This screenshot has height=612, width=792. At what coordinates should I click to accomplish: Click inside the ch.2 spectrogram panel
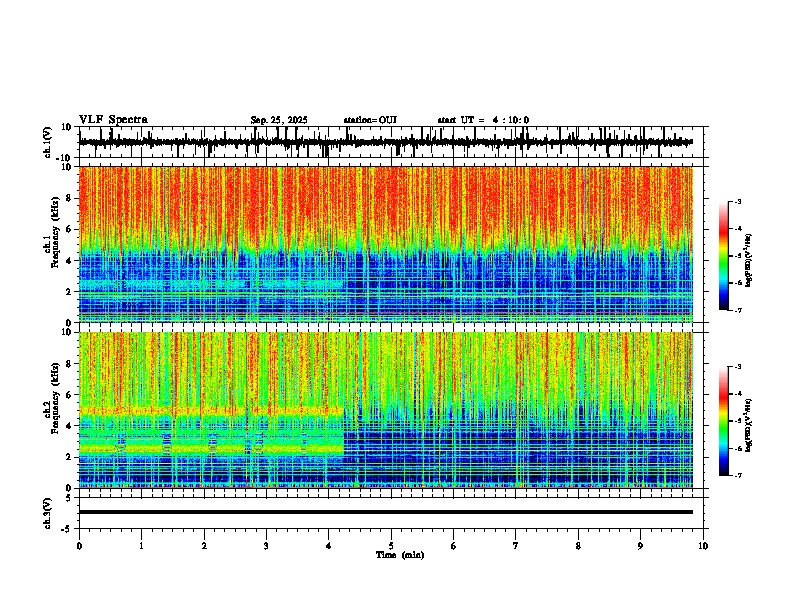click(x=386, y=410)
